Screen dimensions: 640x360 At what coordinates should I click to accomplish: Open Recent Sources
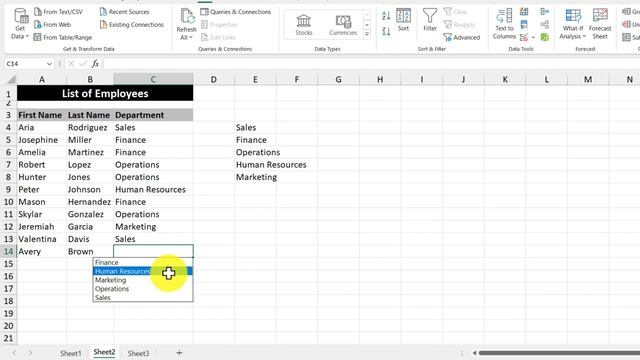coord(124,12)
